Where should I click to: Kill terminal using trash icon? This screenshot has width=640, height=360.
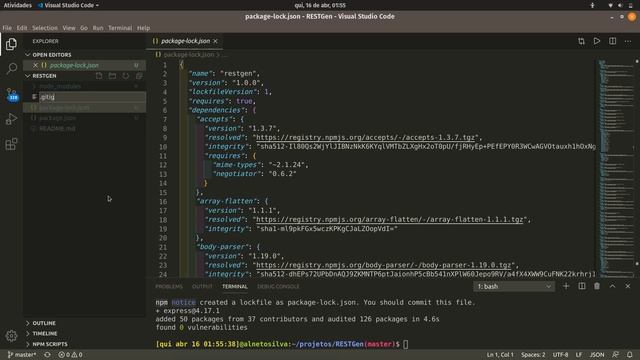click(x=597, y=287)
